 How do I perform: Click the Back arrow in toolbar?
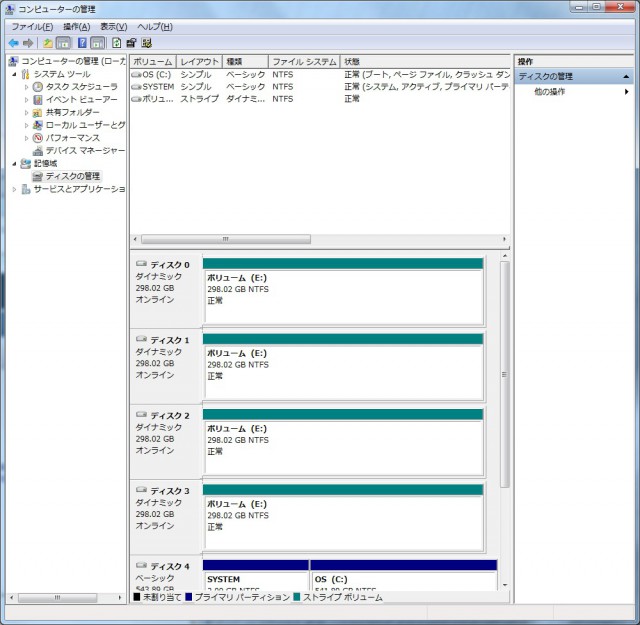(13, 43)
